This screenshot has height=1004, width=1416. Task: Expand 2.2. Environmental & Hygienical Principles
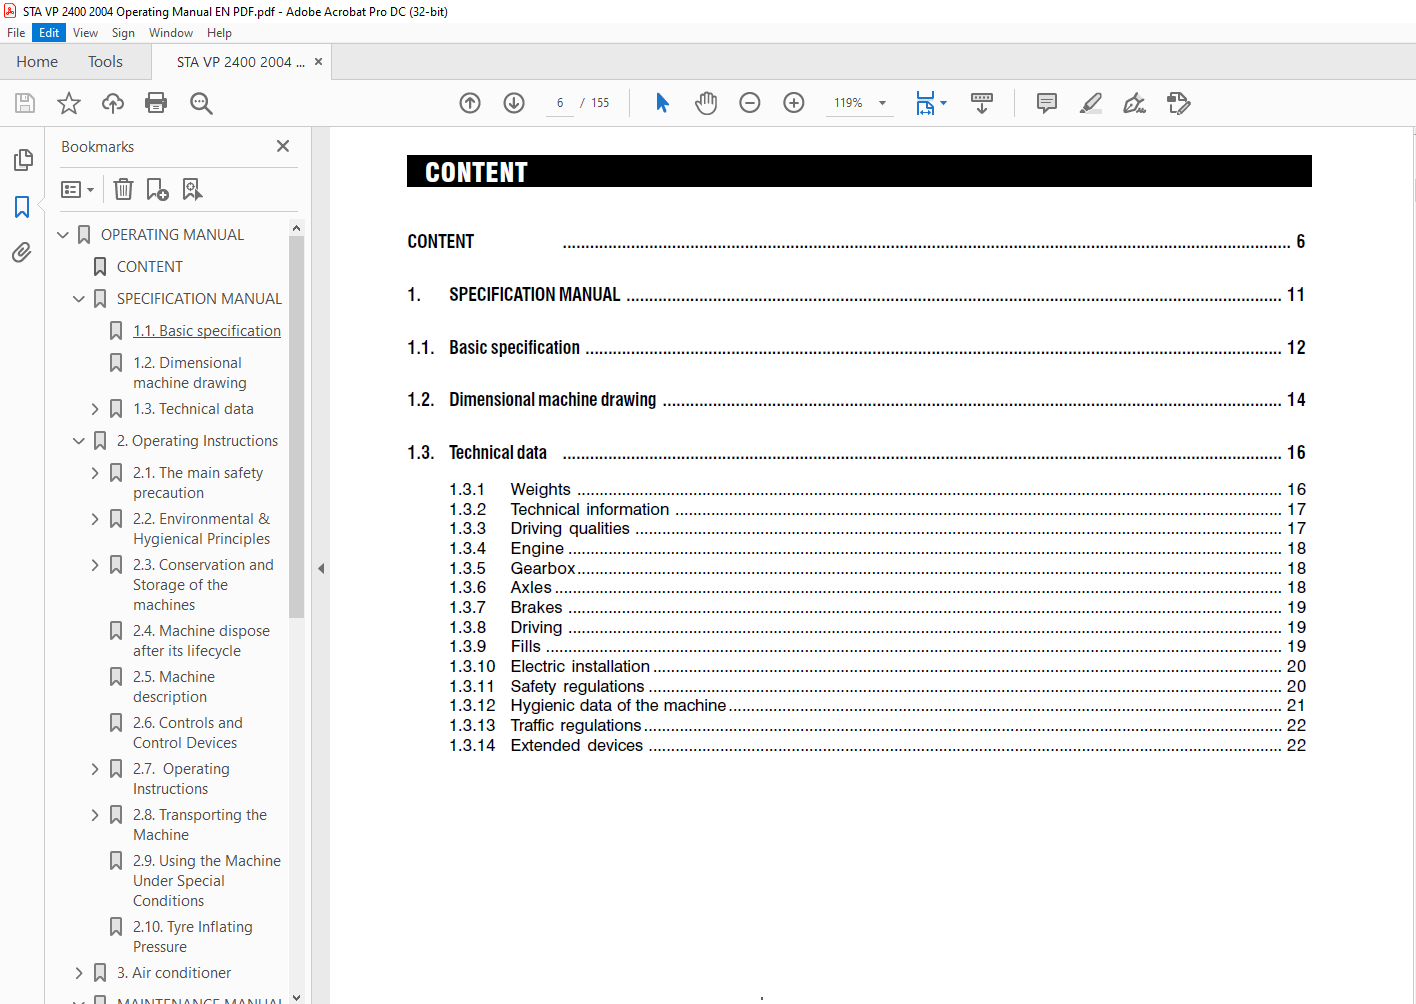click(95, 519)
